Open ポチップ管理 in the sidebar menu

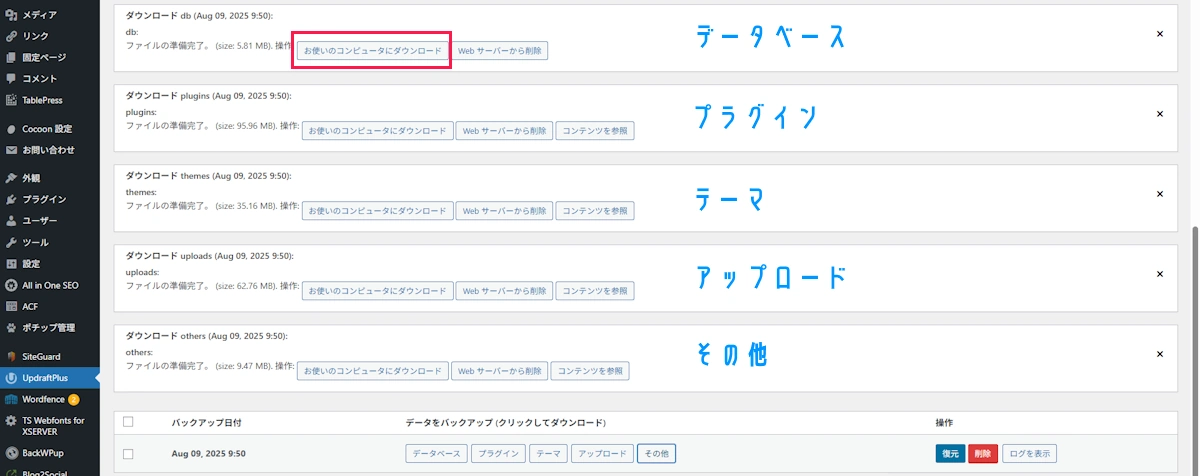coord(50,327)
